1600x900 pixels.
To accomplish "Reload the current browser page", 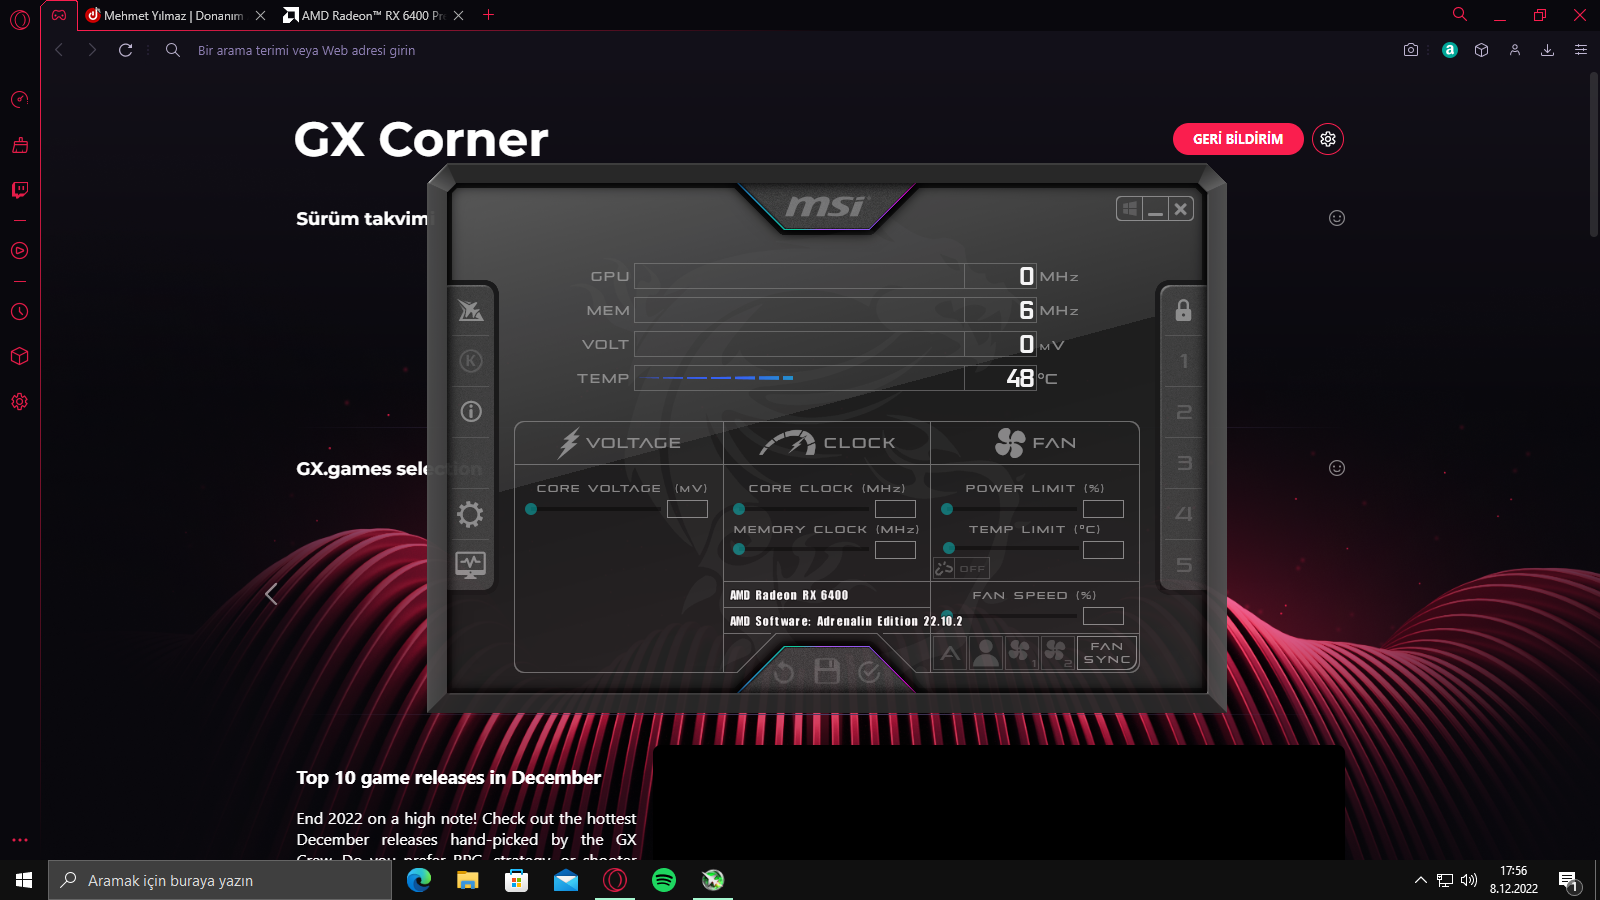I will click(126, 50).
